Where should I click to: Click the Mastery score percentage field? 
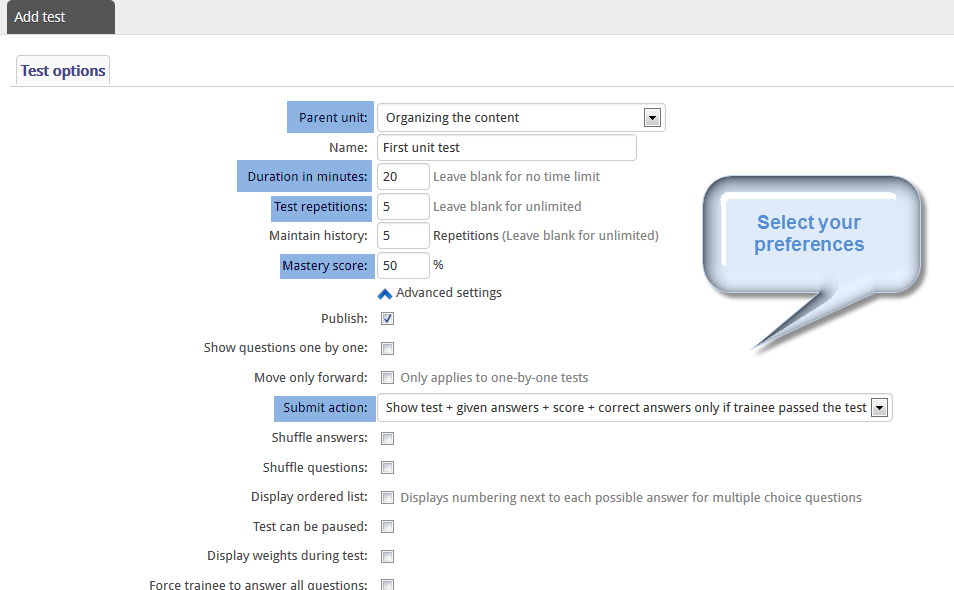click(x=403, y=266)
